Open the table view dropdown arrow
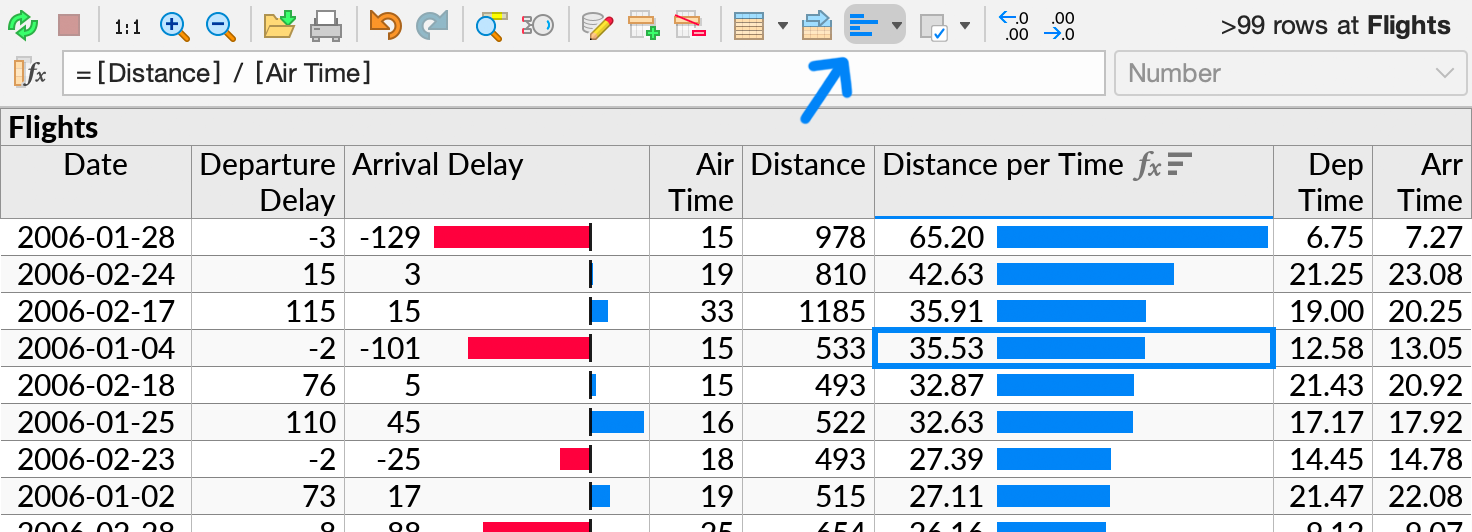This screenshot has height=532, width=1472. tap(782, 25)
